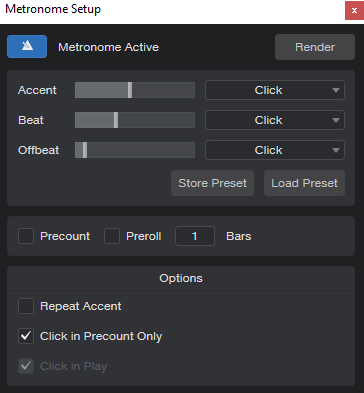Toggle the Metronome Active icon button
The image size is (364, 393).
point(27,47)
